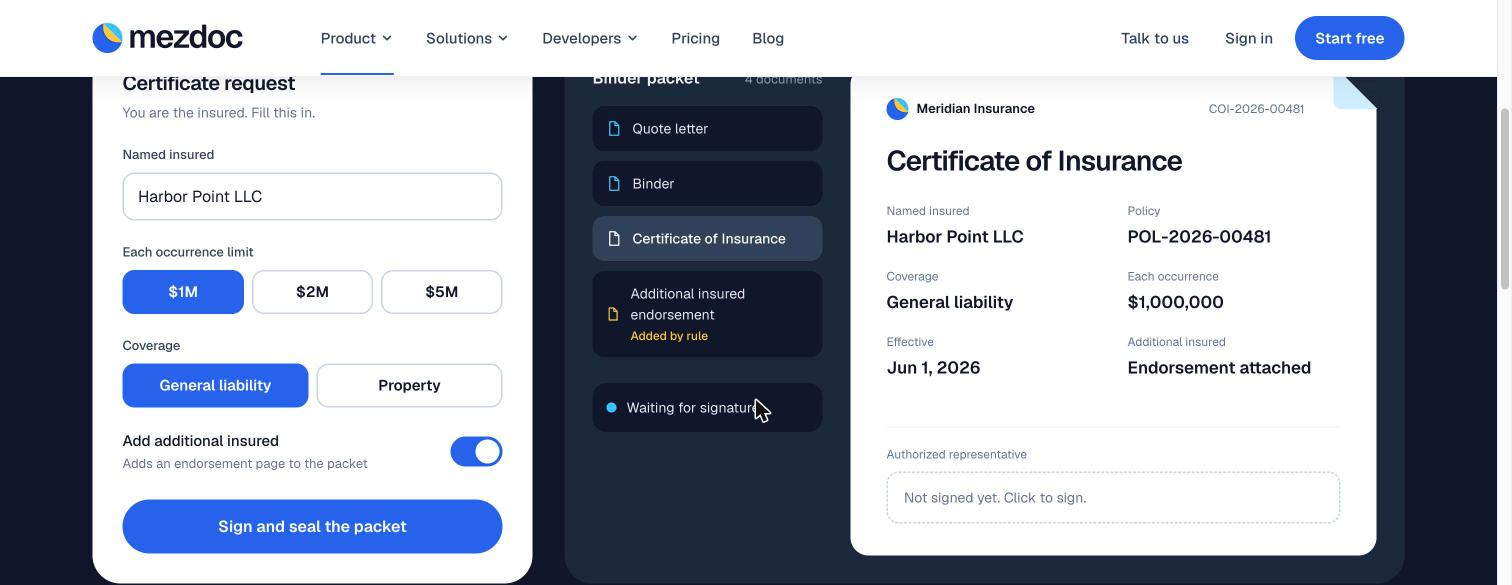The image size is (1512, 585).
Task: Select Certificate of Insurance in packet list
Action: [707, 238]
